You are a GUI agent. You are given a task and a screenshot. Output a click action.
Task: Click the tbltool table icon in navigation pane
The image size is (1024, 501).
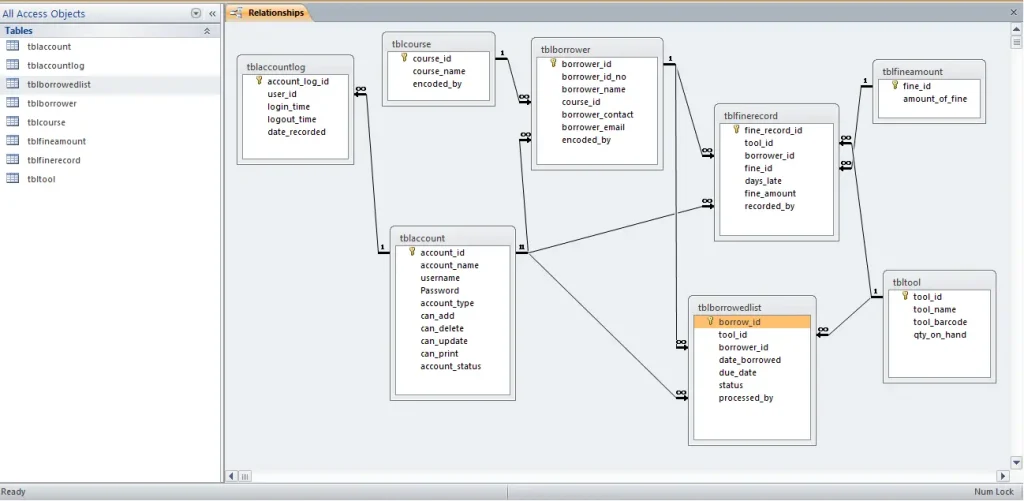coord(12,179)
